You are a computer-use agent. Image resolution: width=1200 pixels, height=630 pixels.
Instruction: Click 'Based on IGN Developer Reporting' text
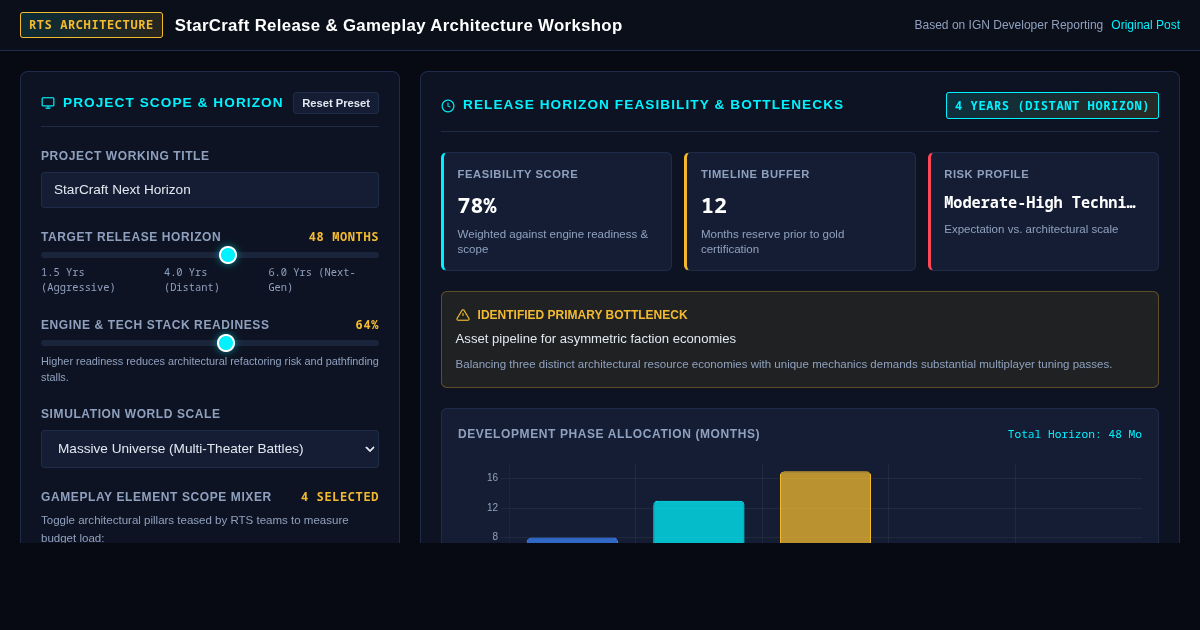pyautogui.click(x=1009, y=25)
